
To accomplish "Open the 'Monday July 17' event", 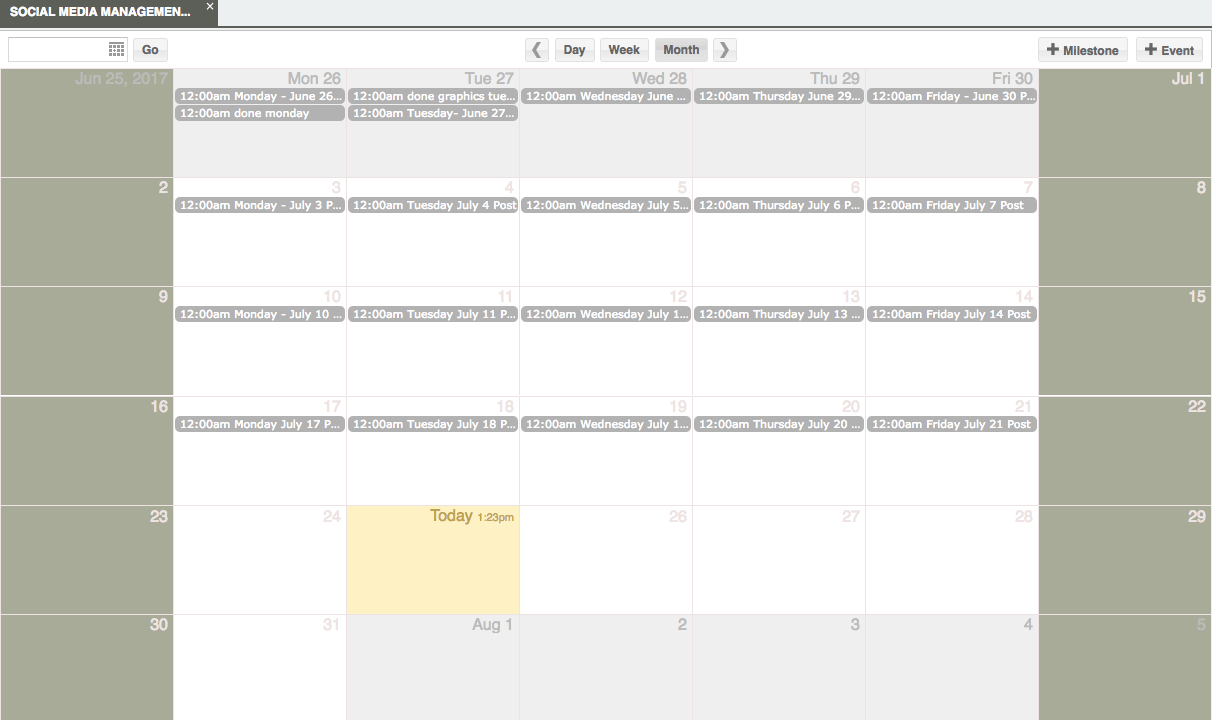I will [260, 424].
